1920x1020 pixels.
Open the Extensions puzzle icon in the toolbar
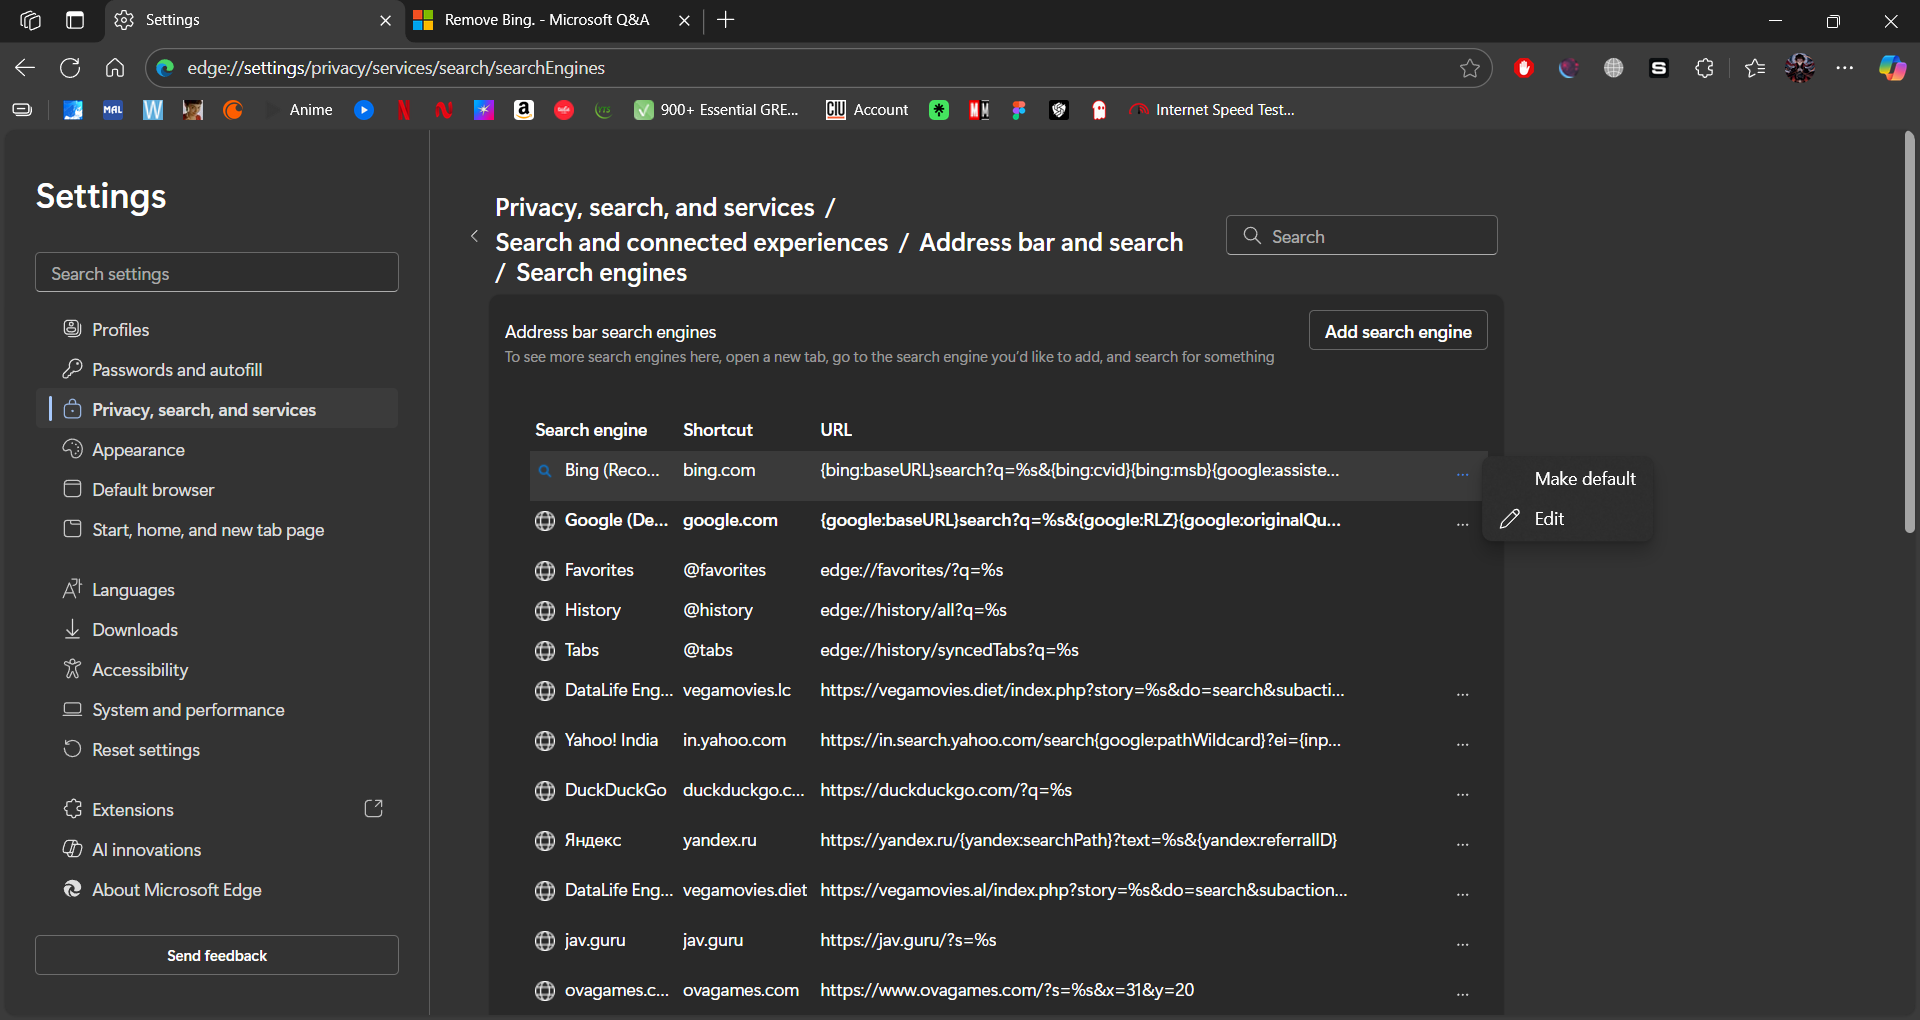1704,68
